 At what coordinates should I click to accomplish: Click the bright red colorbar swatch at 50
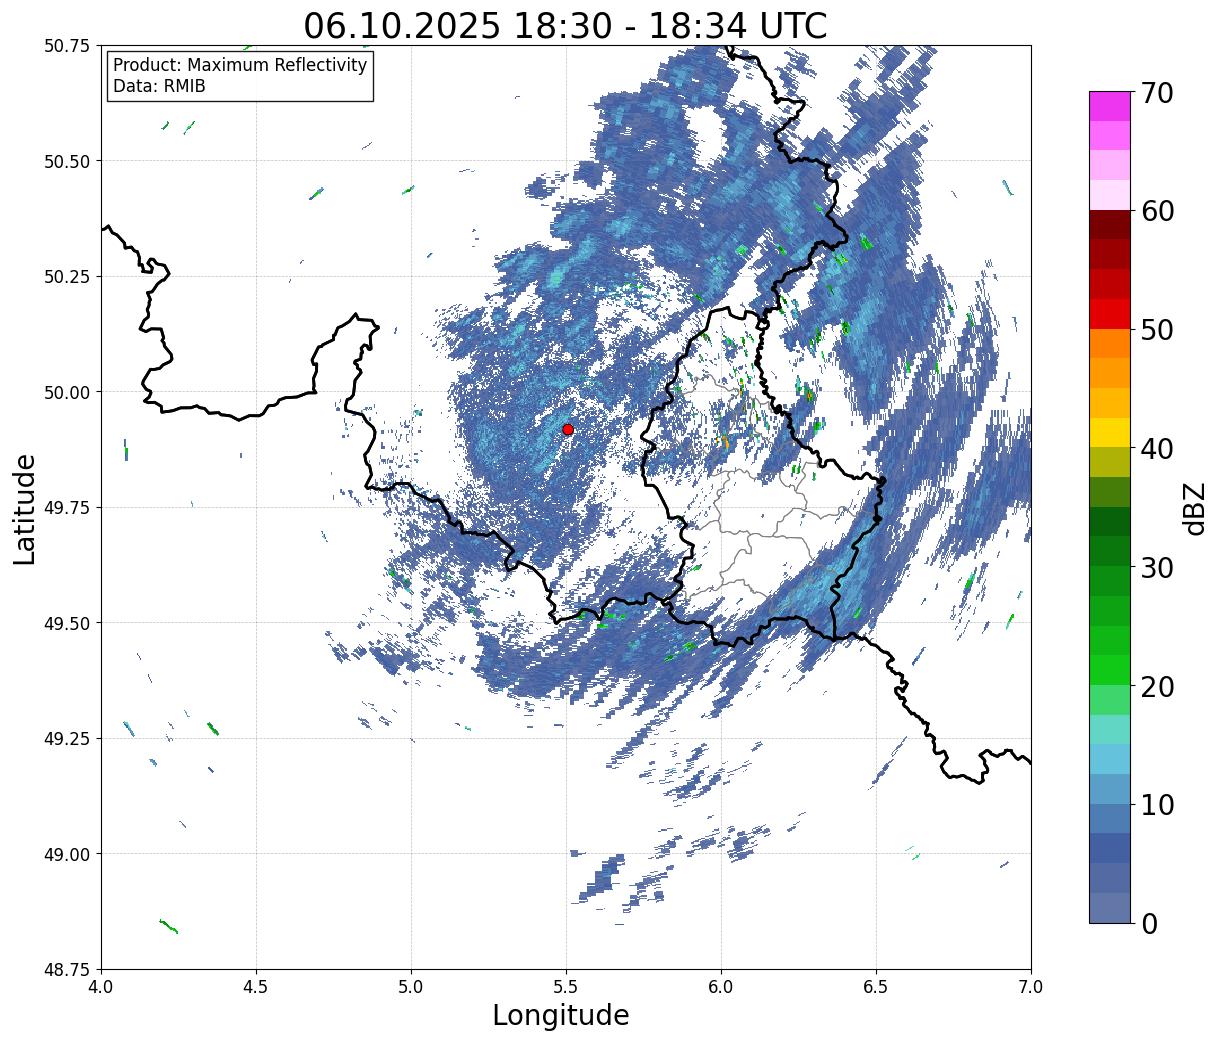[1110, 314]
